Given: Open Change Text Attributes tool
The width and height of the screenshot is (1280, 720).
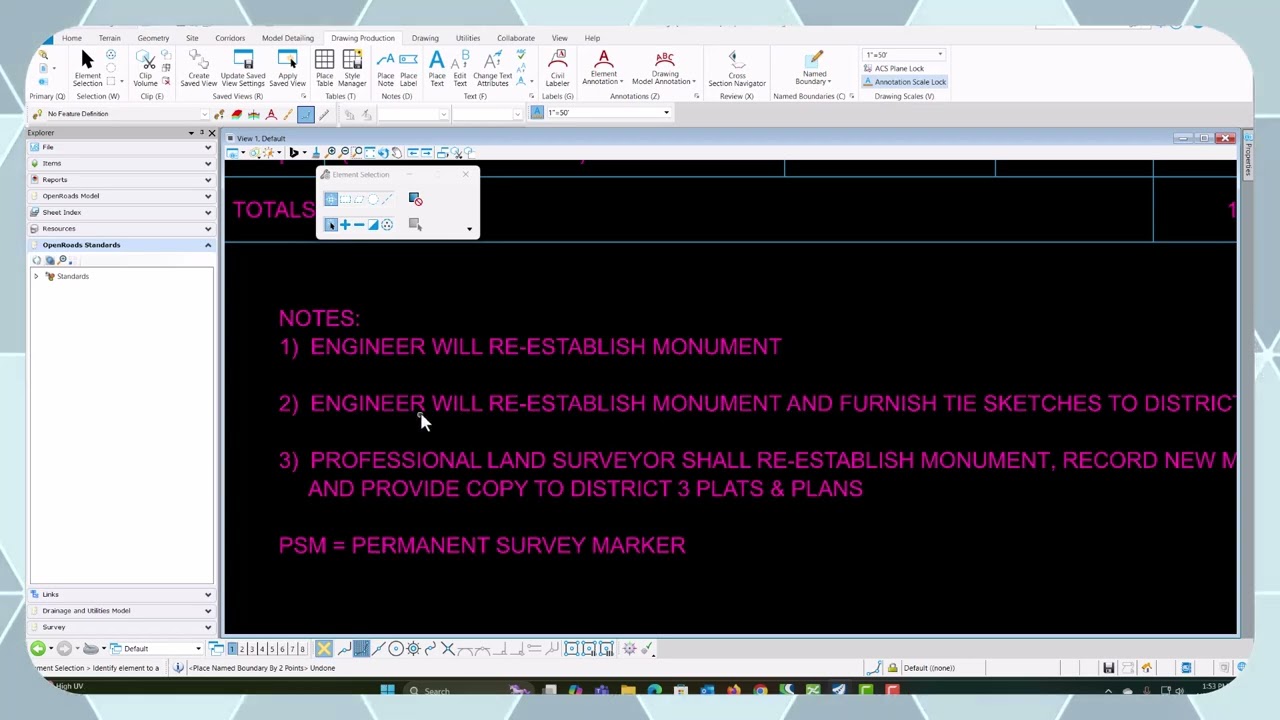Looking at the screenshot, I should pos(492,68).
